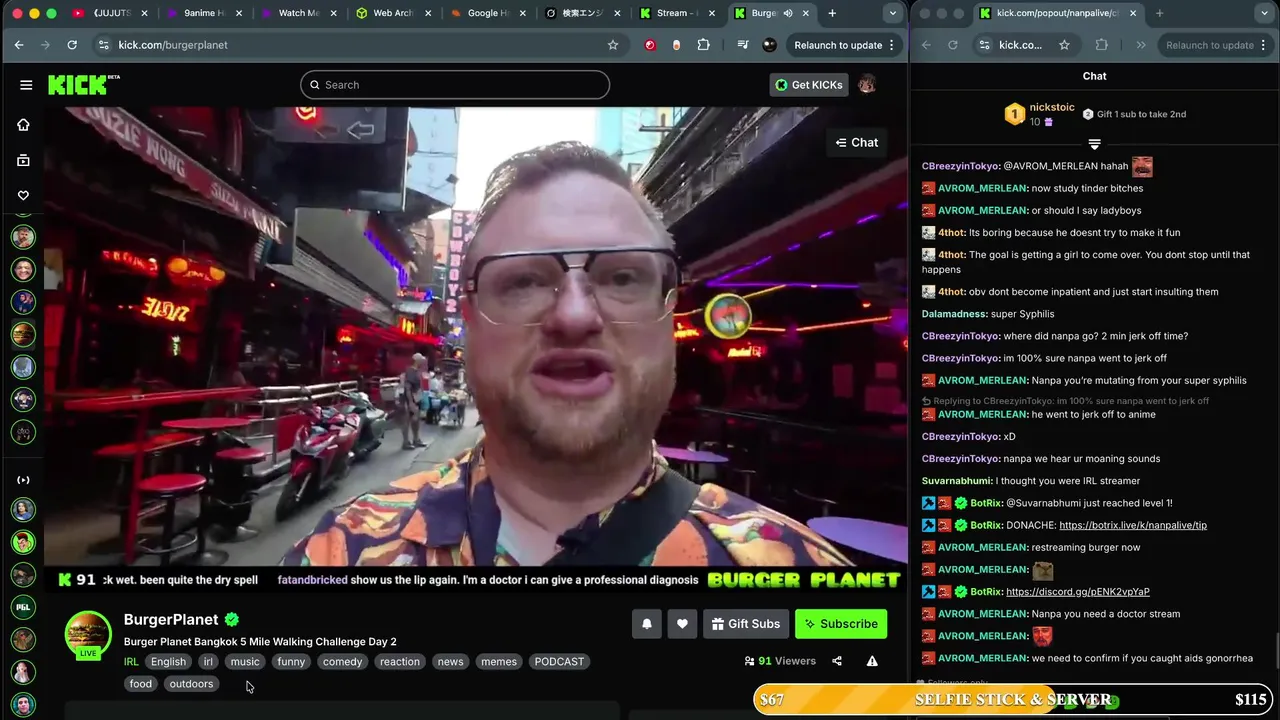View site information icon for kick.com/burgerplanet

point(103,45)
